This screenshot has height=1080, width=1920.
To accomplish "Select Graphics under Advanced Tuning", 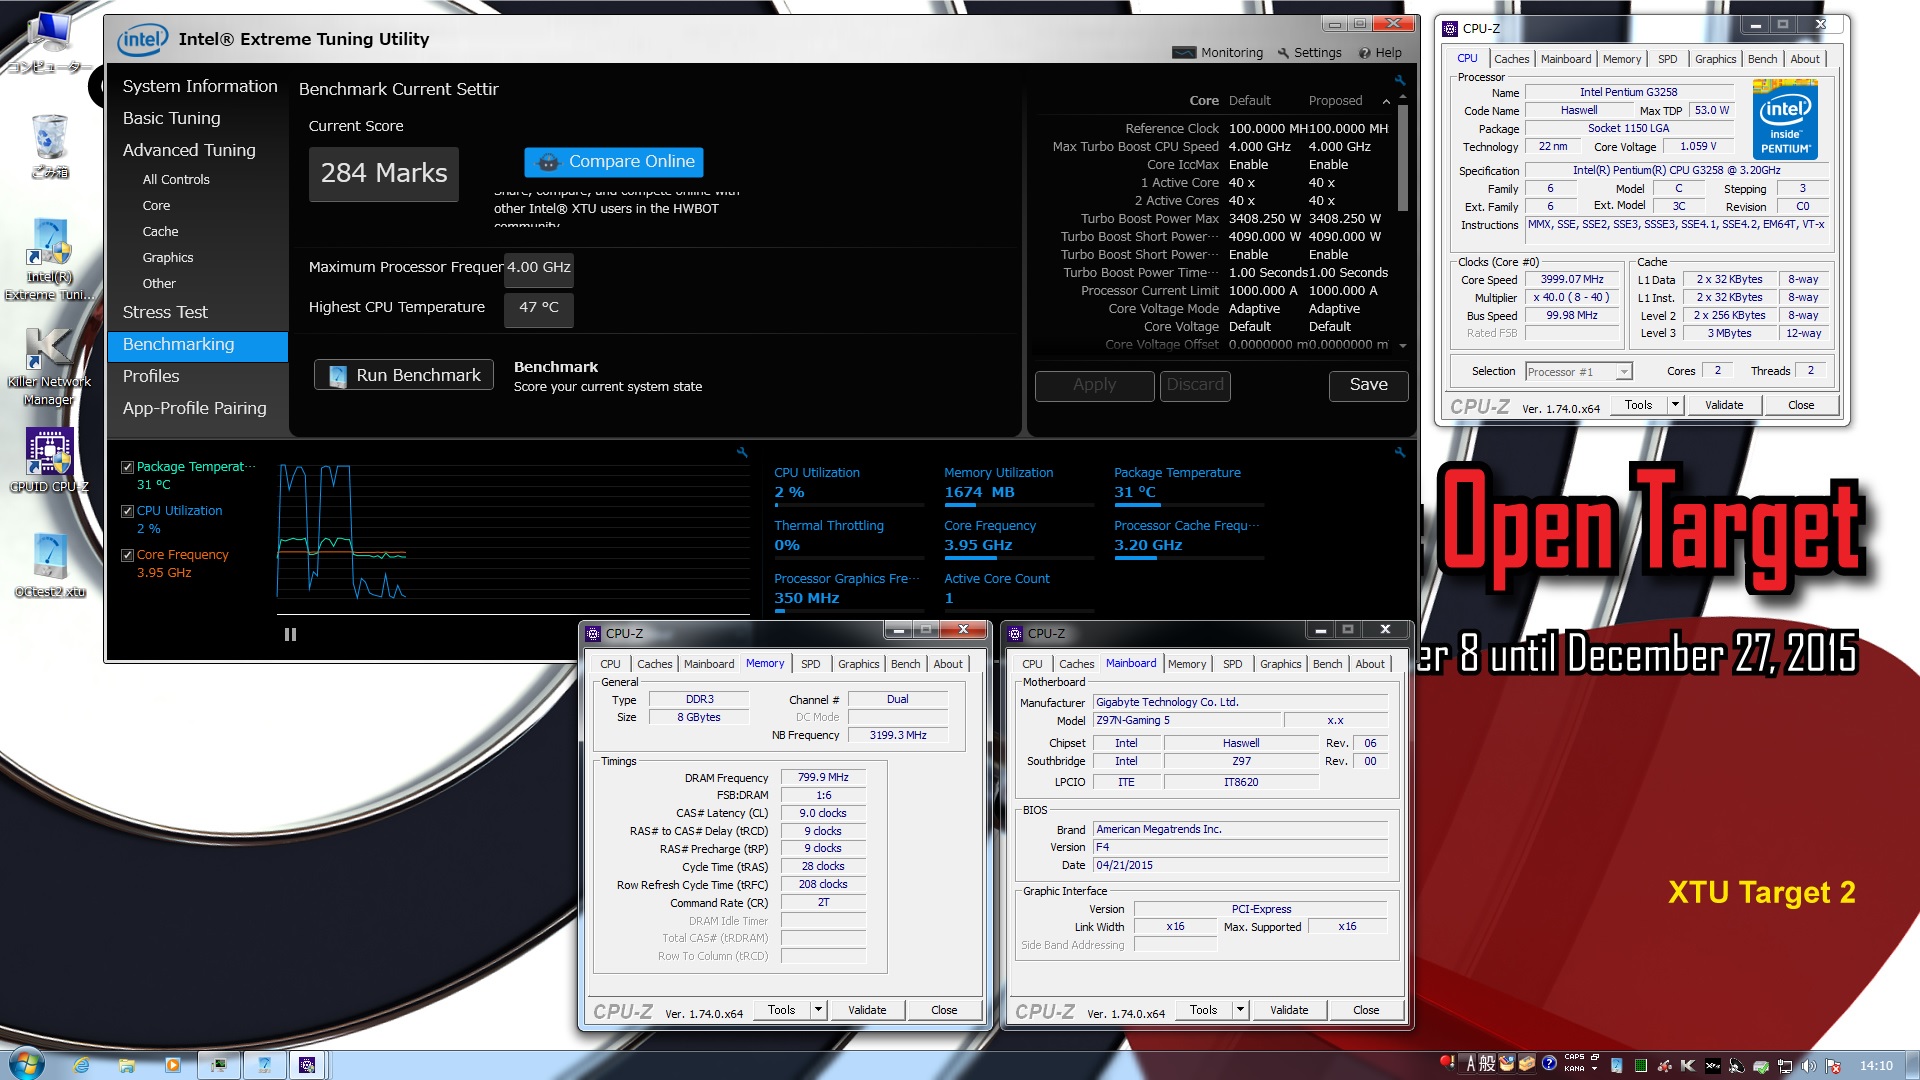I will tap(168, 258).
